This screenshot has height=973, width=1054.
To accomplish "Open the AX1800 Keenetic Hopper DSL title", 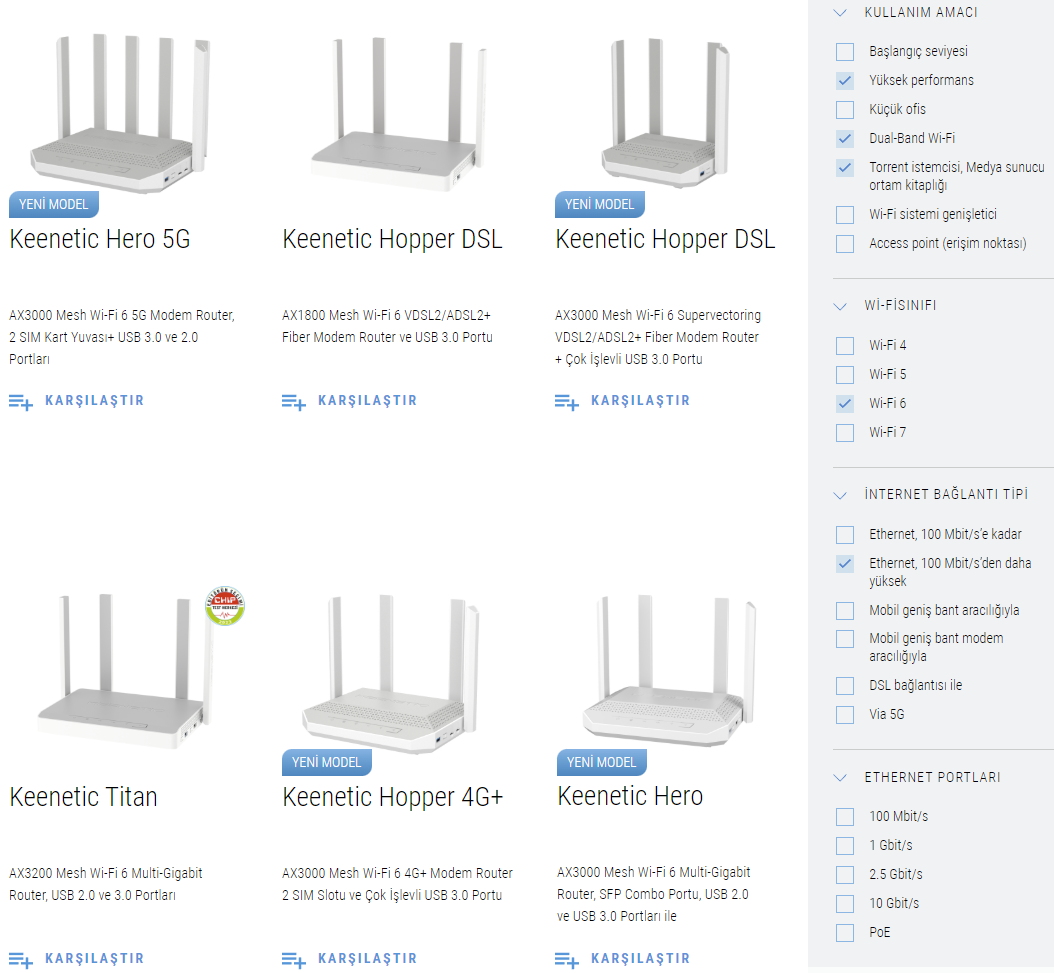I will click(x=393, y=239).
